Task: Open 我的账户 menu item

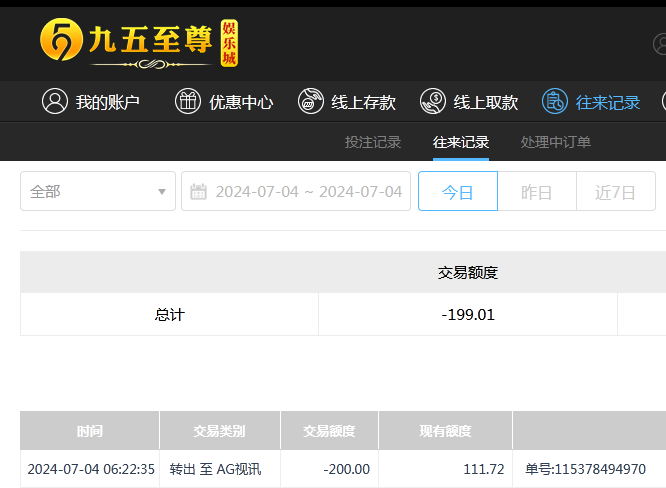Action: (x=91, y=102)
